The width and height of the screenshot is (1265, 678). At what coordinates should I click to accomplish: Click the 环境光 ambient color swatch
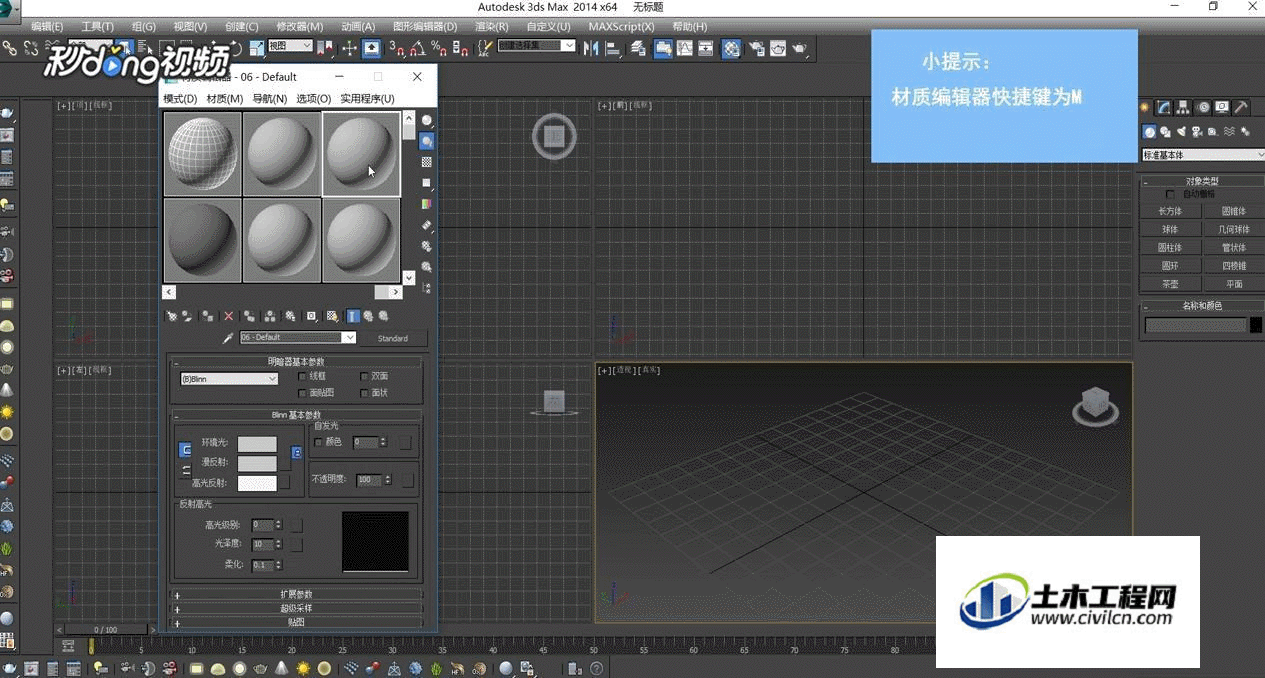pos(257,444)
